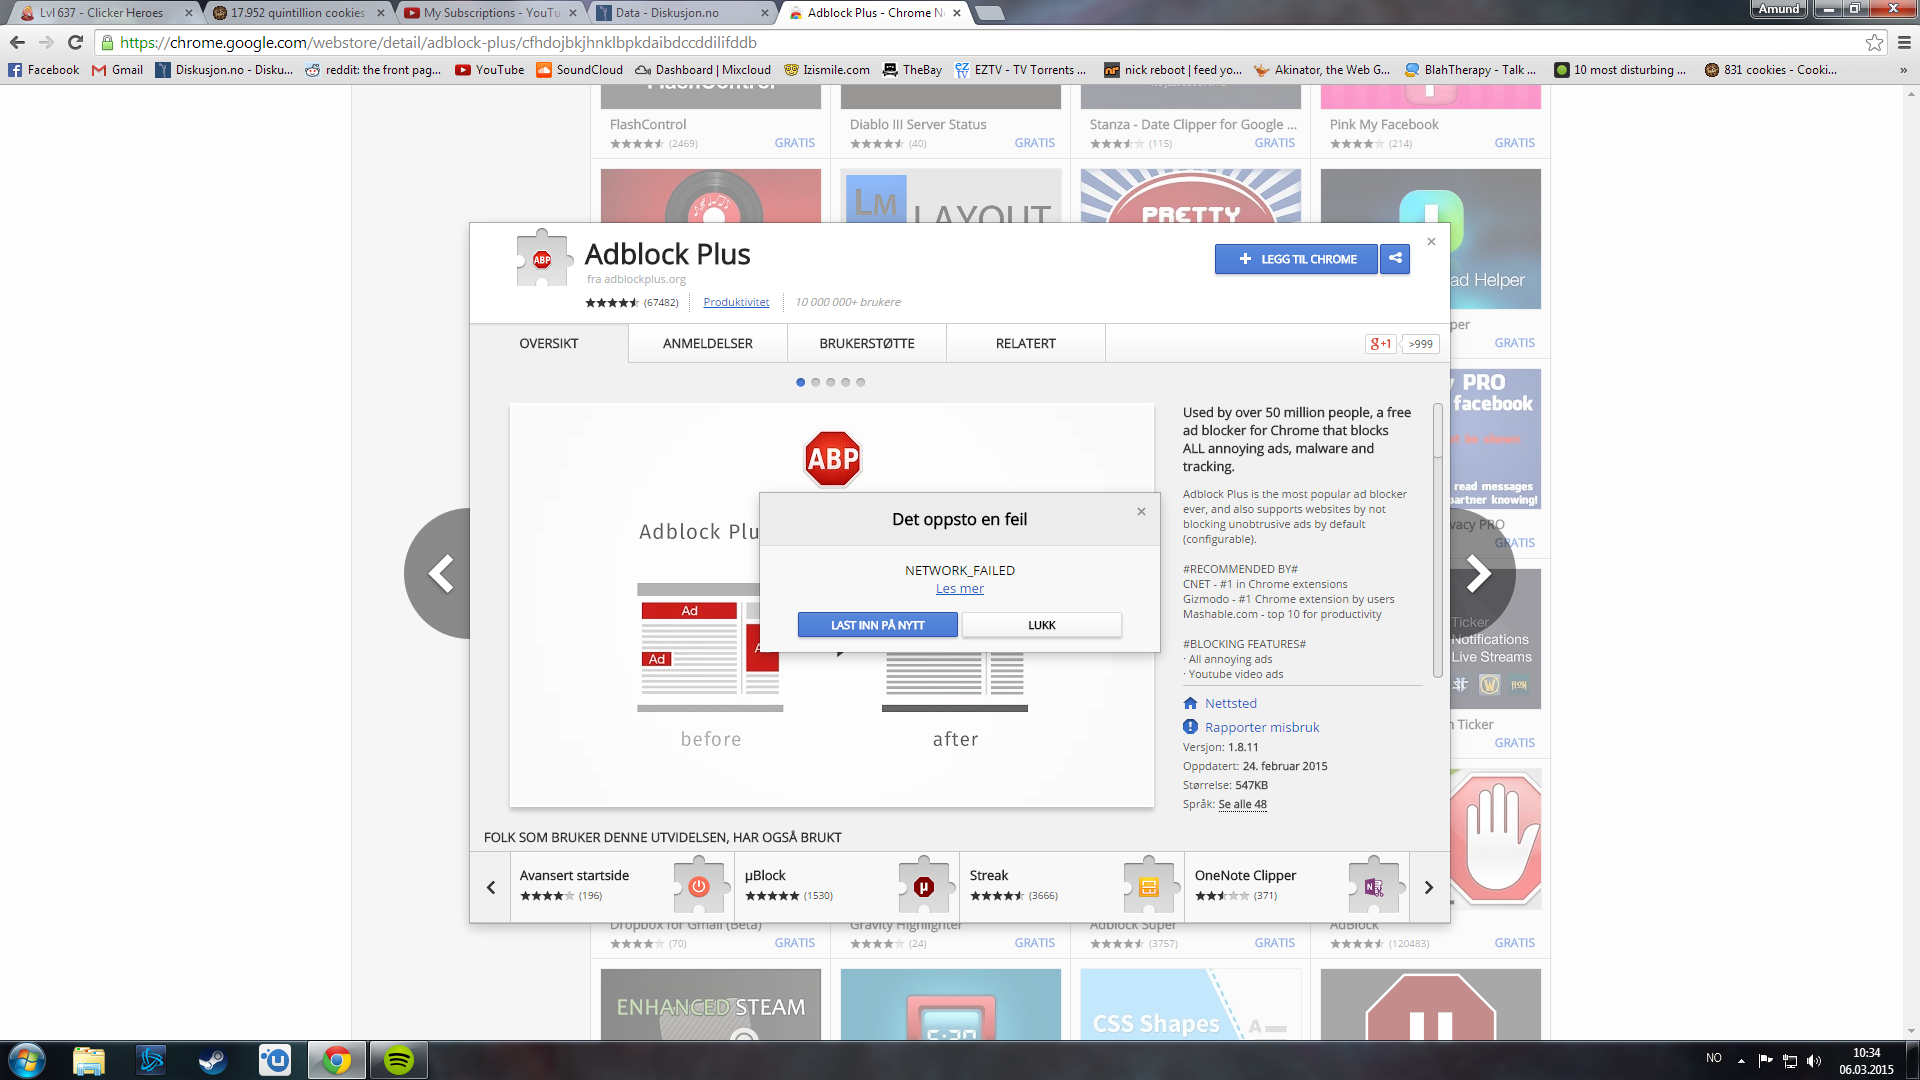Select the OVERSIKT tab

549,343
